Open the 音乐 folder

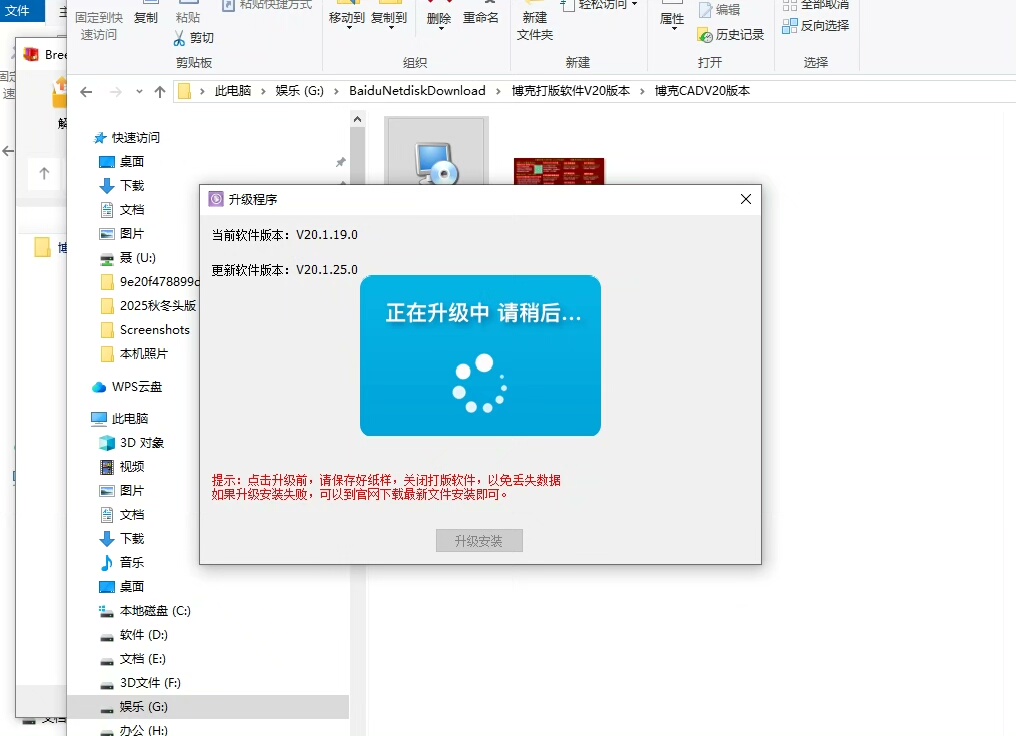[132, 562]
